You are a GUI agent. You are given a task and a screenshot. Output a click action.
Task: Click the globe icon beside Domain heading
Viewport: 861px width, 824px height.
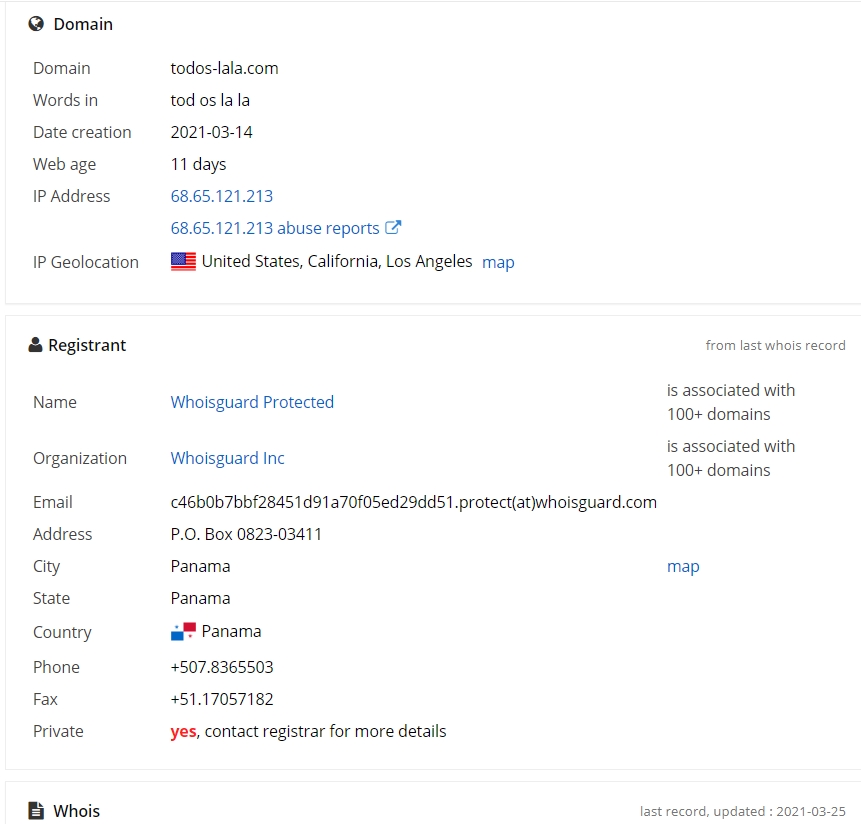point(36,24)
